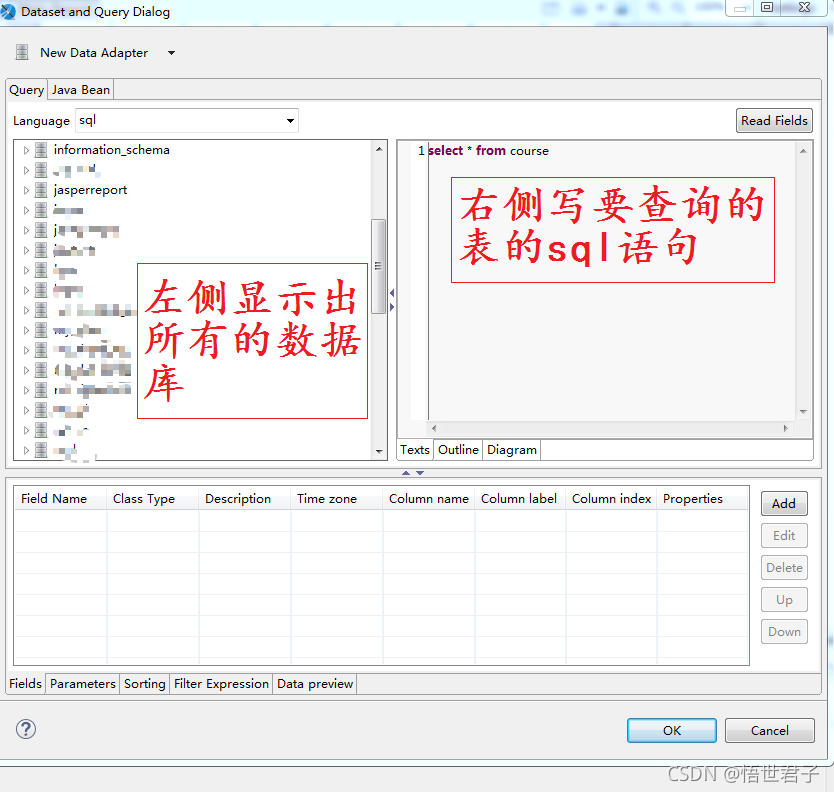Click the application icon in the dialog title bar
This screenshot has height=792, width=834.
coord(10,10)
